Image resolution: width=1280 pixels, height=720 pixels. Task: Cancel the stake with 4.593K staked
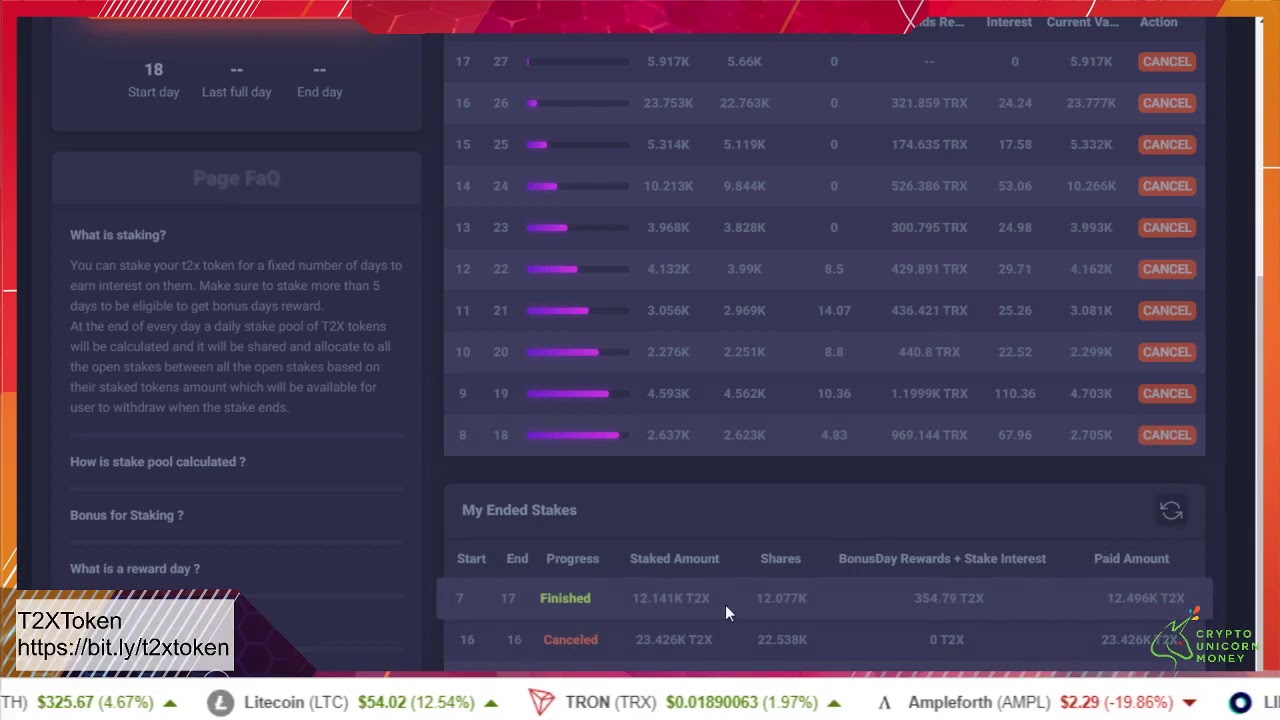click(x=1167, y=394)
